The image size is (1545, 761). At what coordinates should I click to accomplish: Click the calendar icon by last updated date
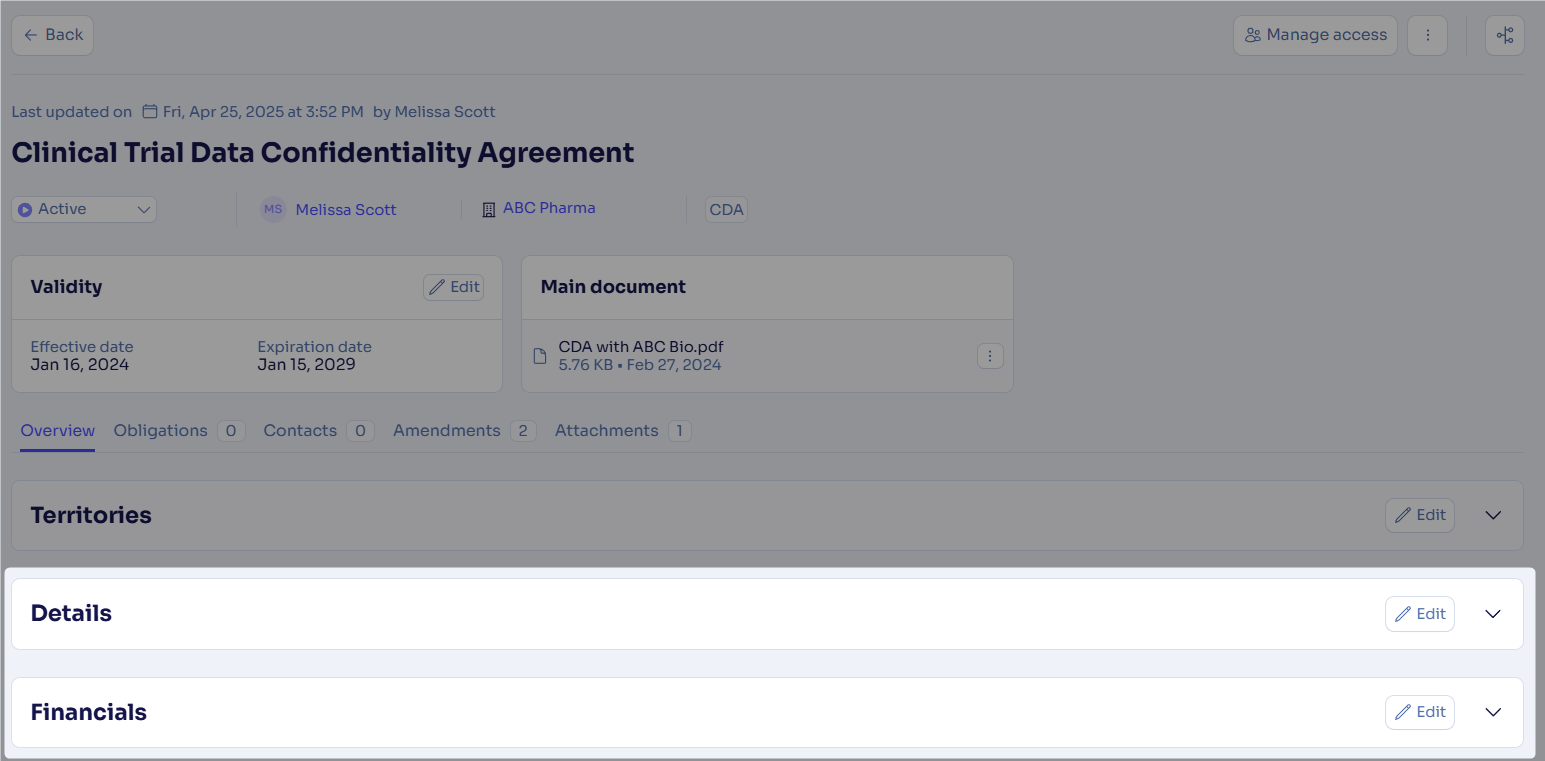pyautogui.click(x=150, y=111)
